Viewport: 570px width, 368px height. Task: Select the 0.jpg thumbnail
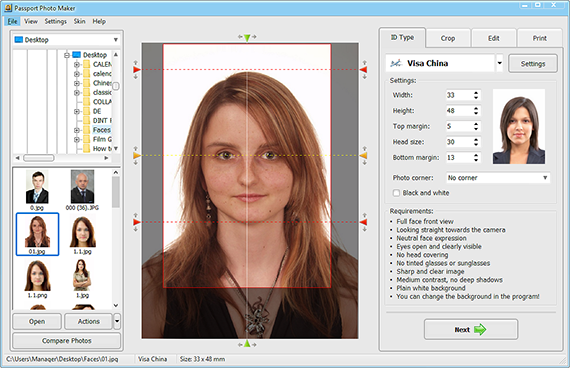37,190
